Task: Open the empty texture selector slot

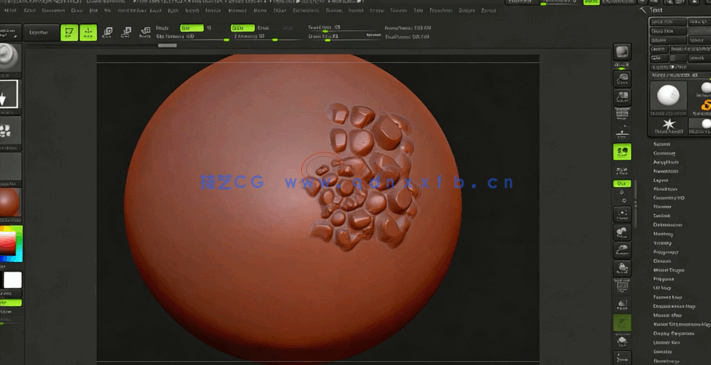Action: pyautogui.click(x=10, y=167)
